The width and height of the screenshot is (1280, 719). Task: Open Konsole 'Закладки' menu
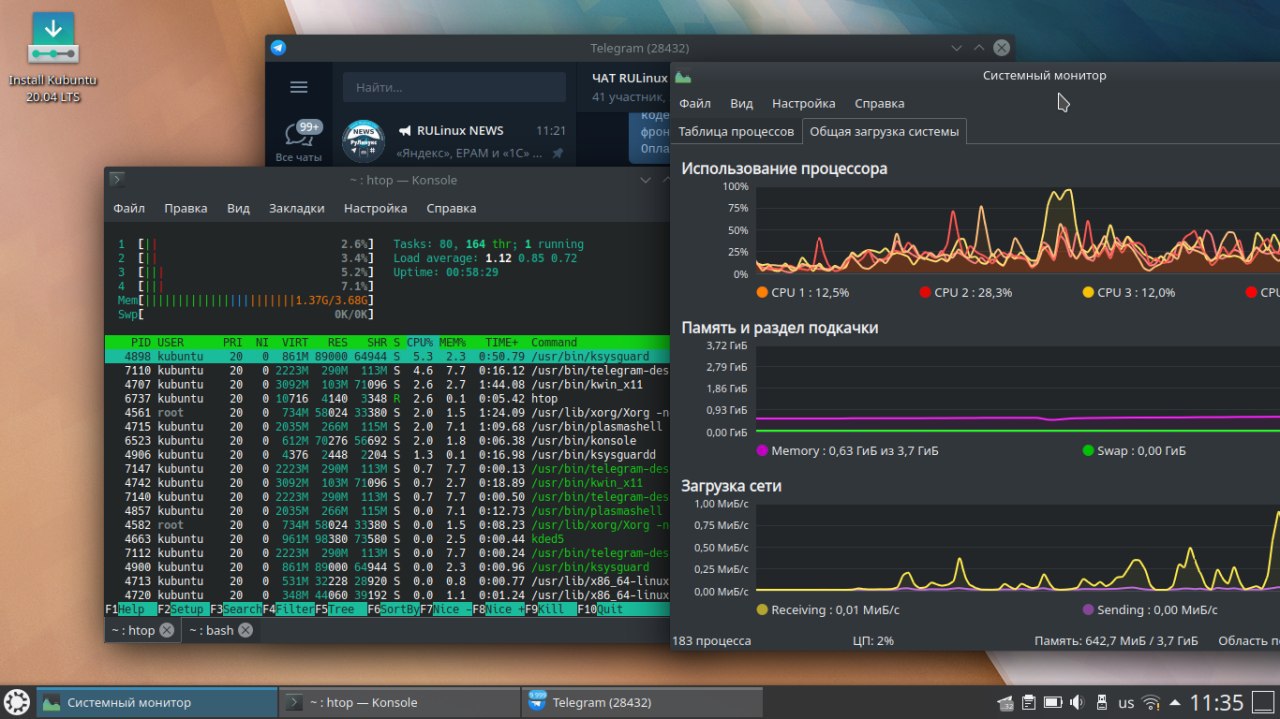click(296, 208)
